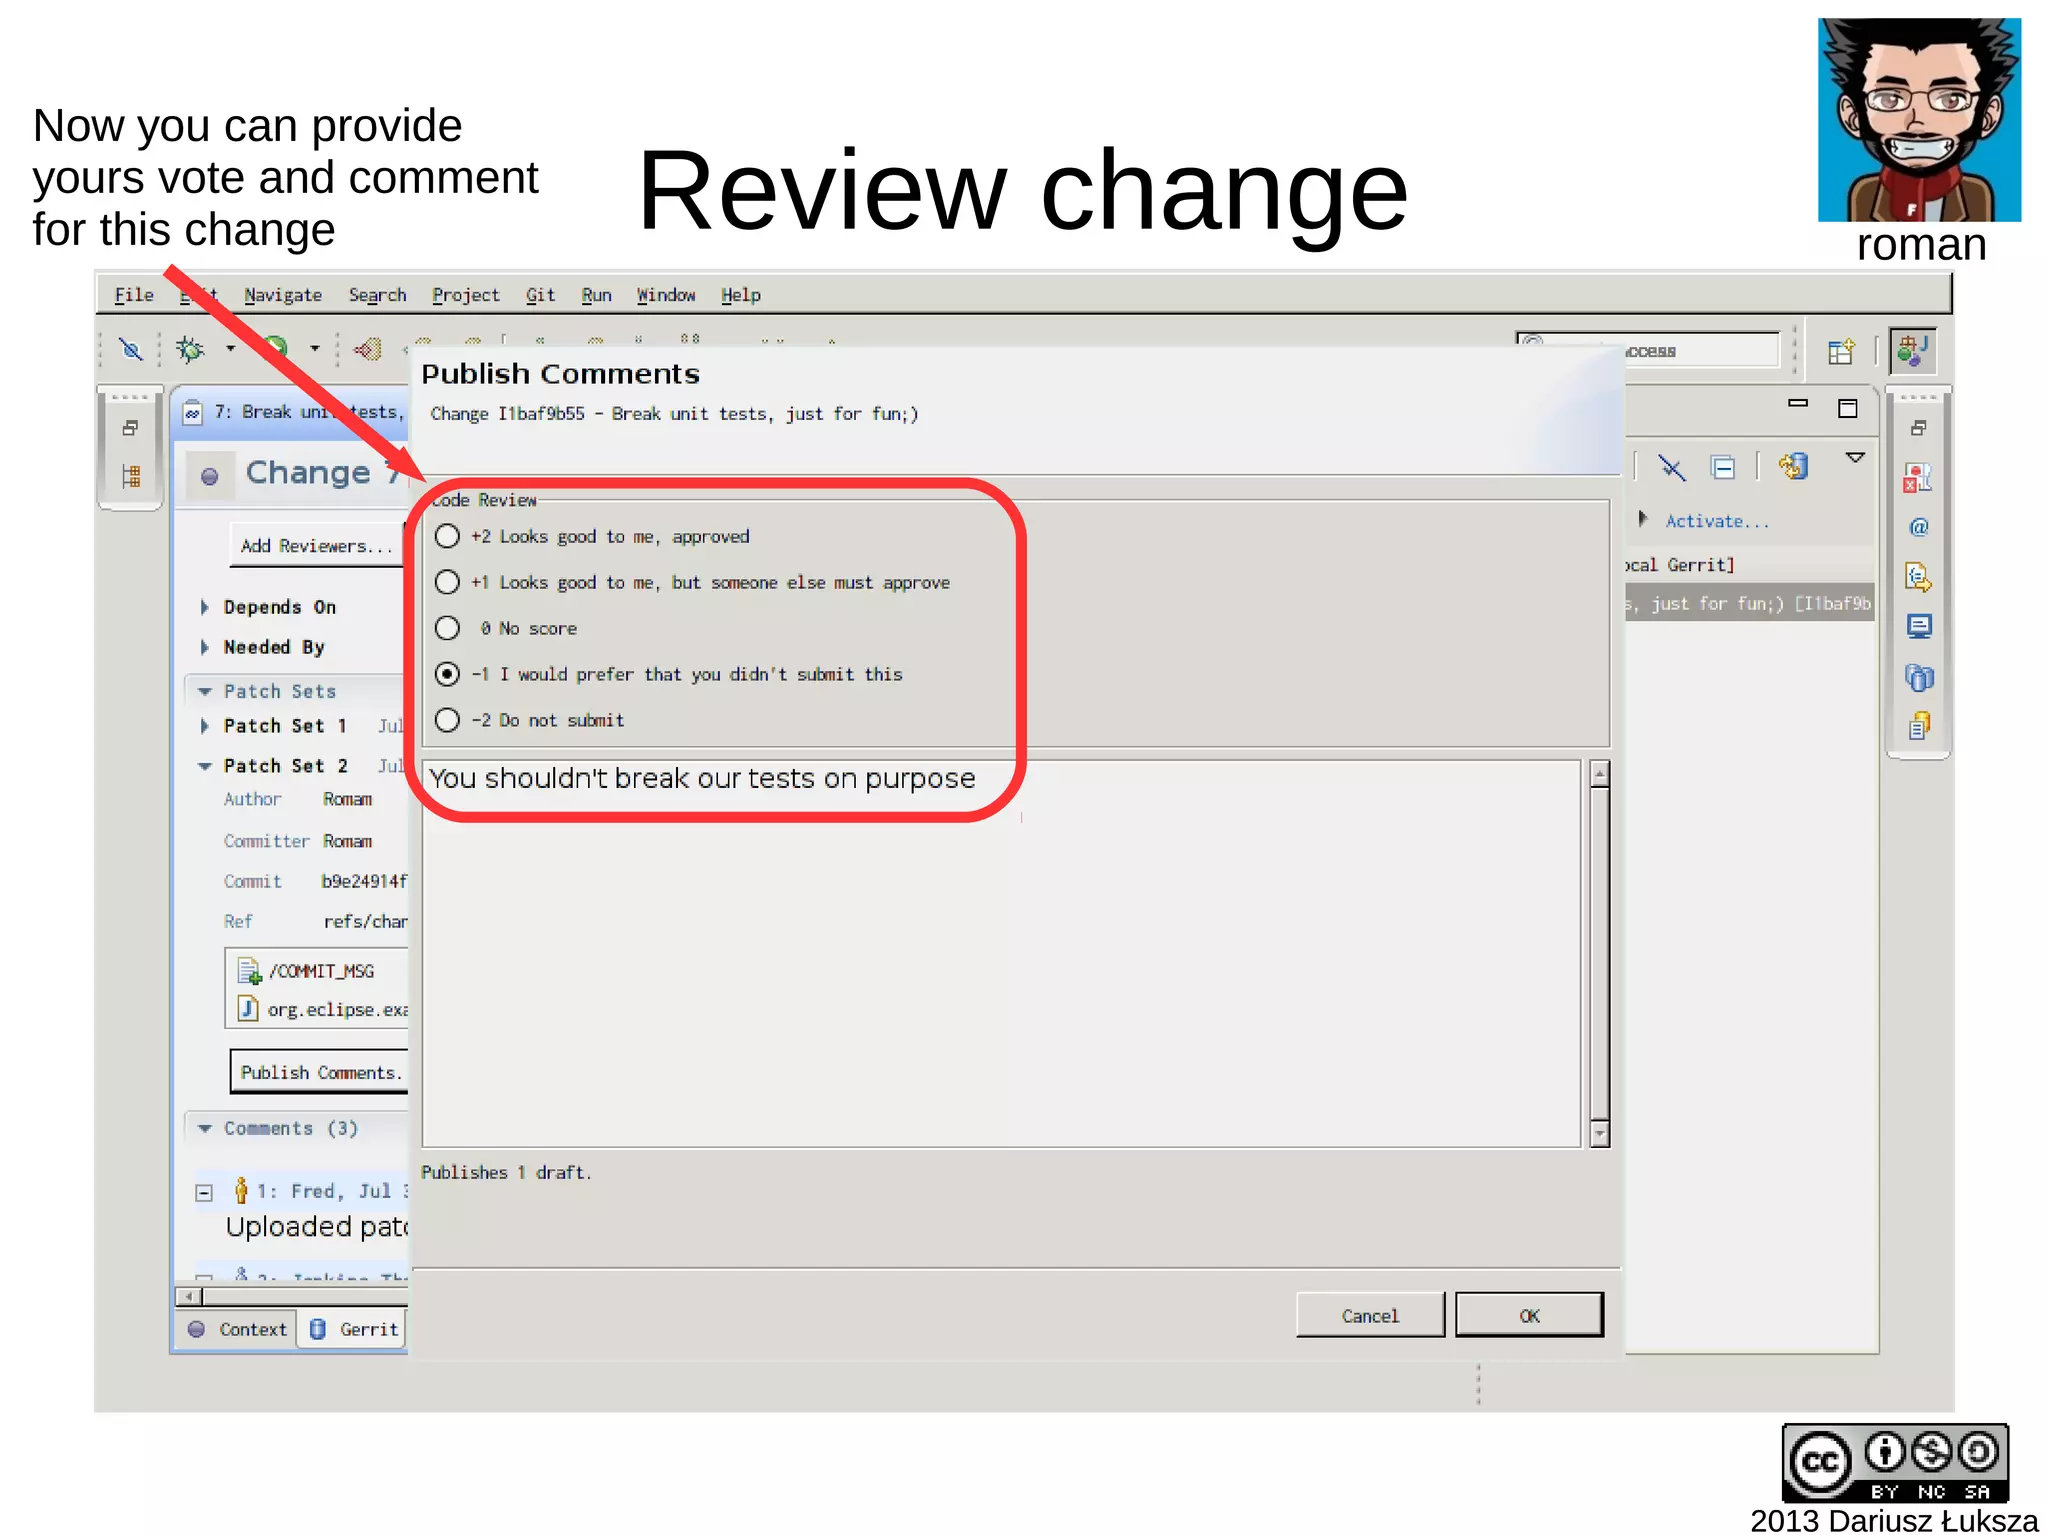Open the Javadoc @ view icon
Screen dimensions: 2048x1535
1918,527
